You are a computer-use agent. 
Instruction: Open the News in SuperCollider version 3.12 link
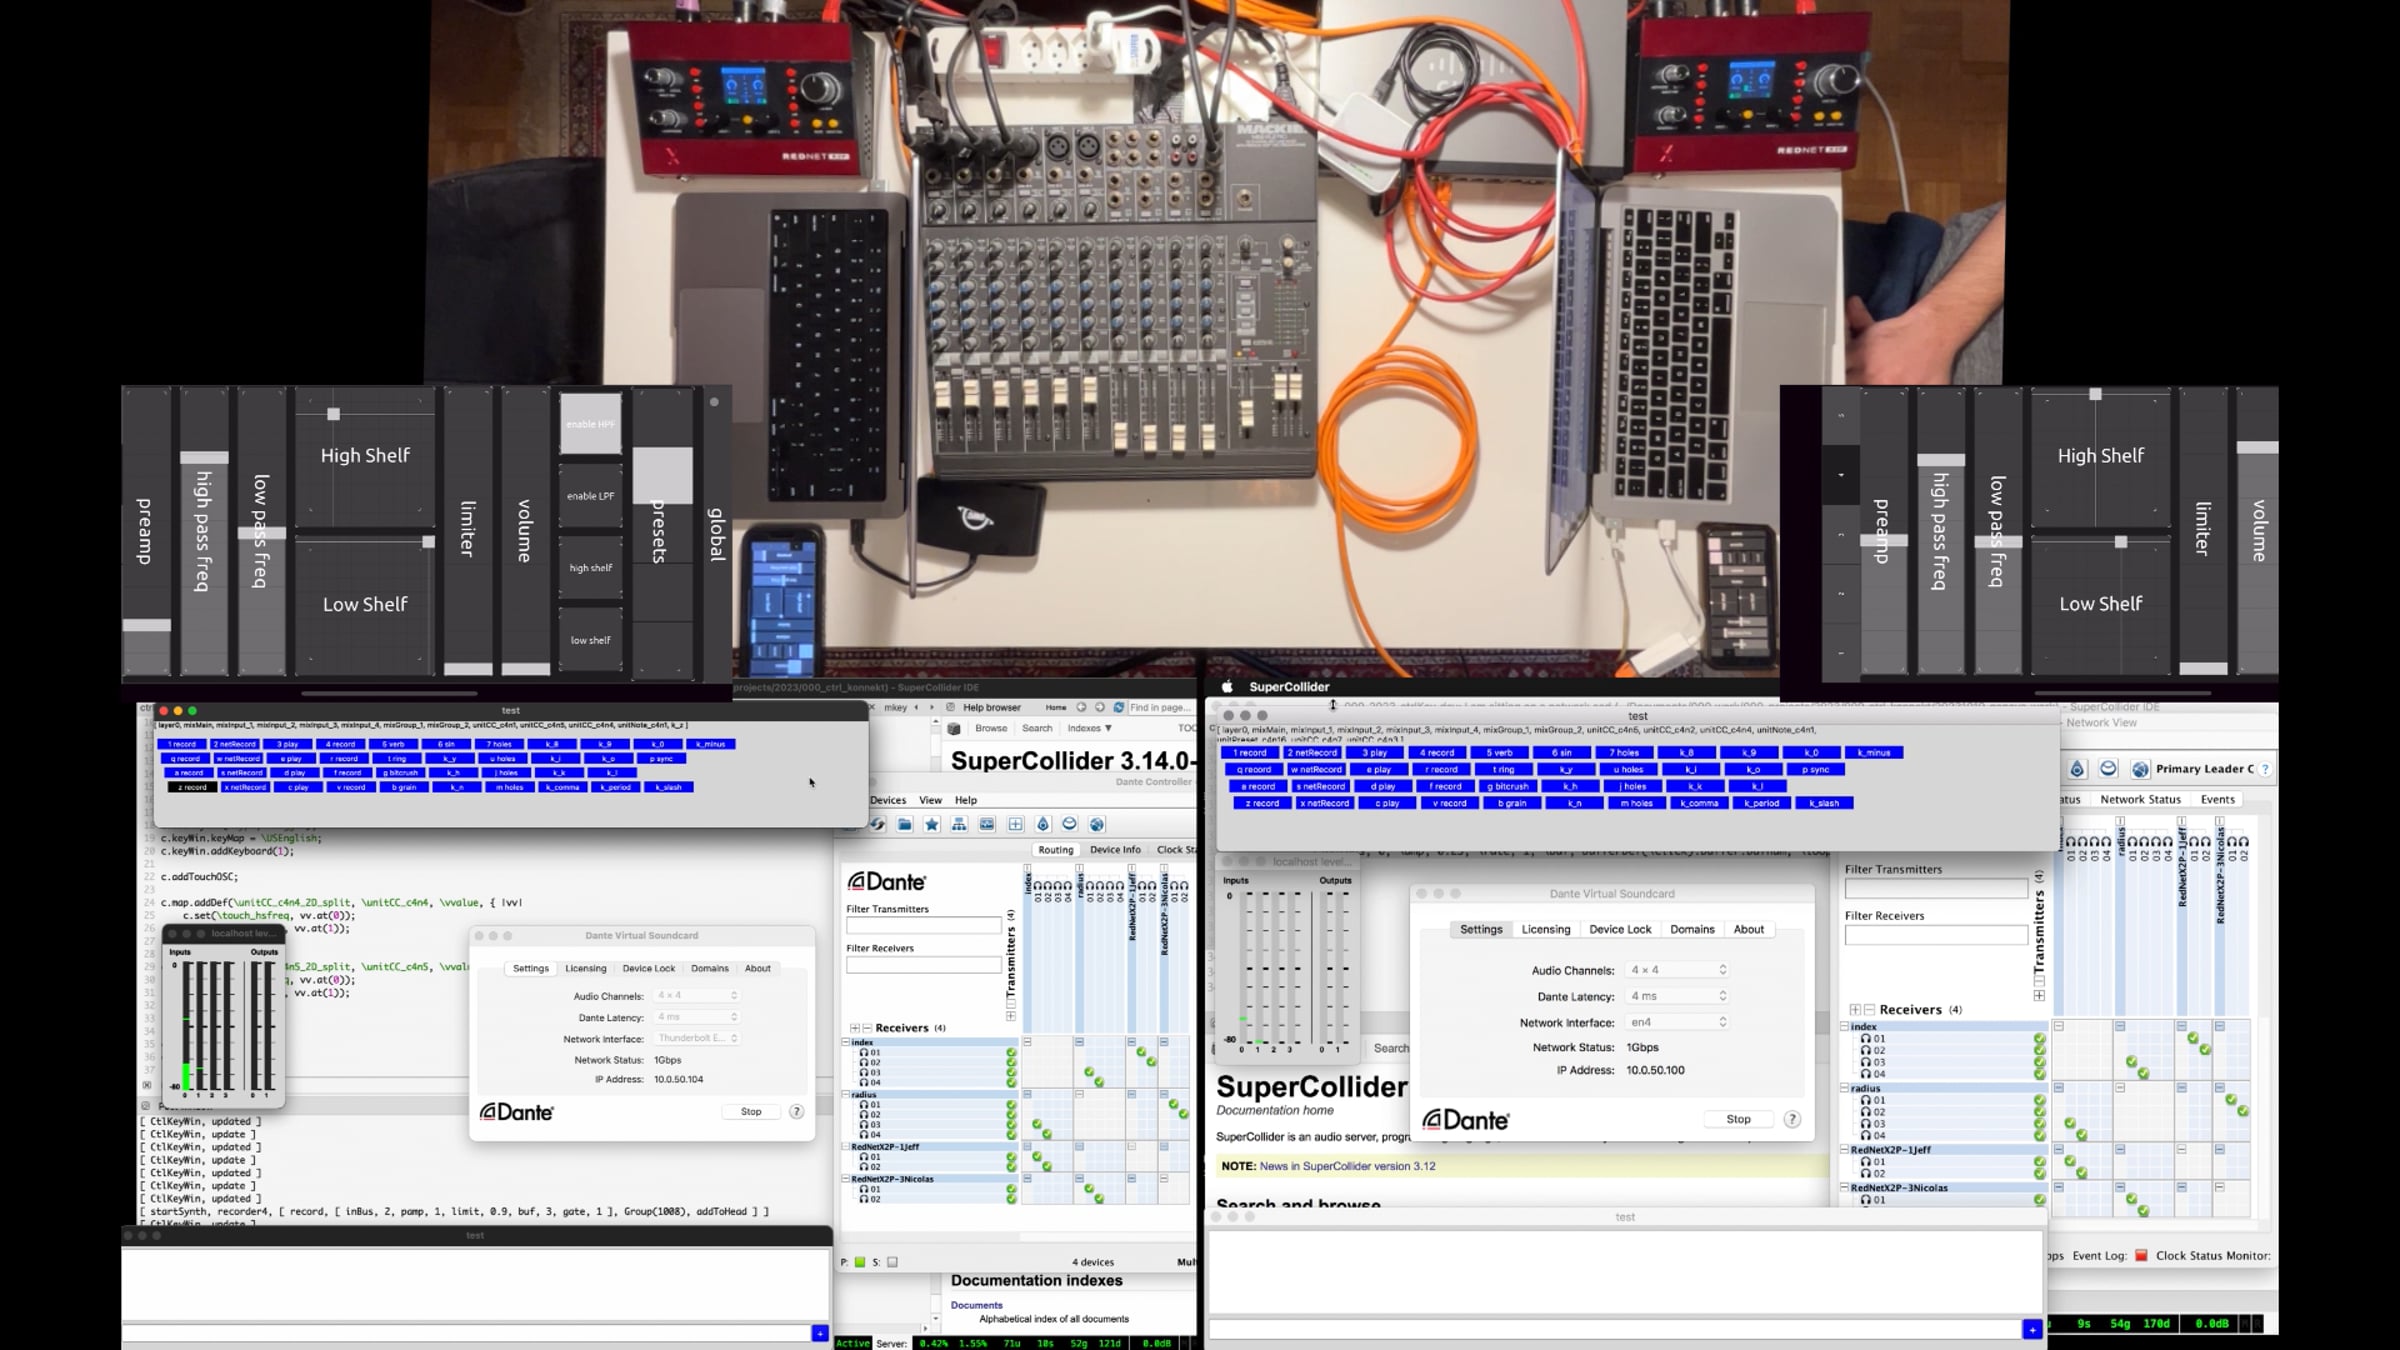[x=1347, y=1166]
